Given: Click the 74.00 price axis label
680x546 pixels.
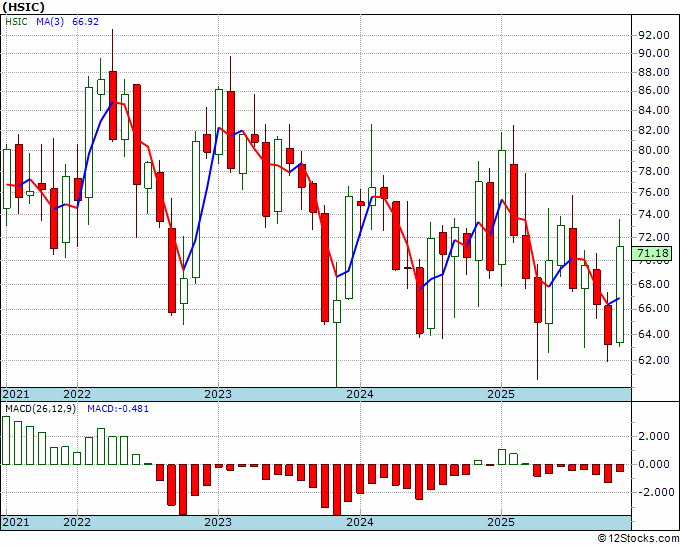Looking at the screenshot, I should [x=654, y=214].
